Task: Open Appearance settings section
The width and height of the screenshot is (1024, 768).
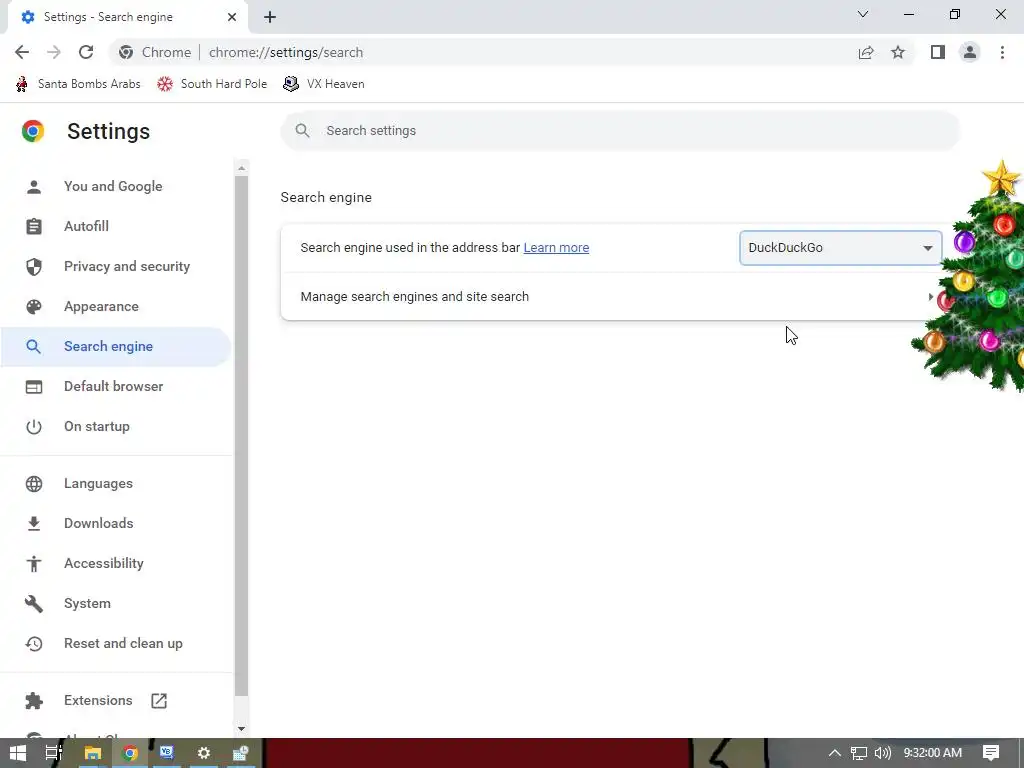Action: 116,306
